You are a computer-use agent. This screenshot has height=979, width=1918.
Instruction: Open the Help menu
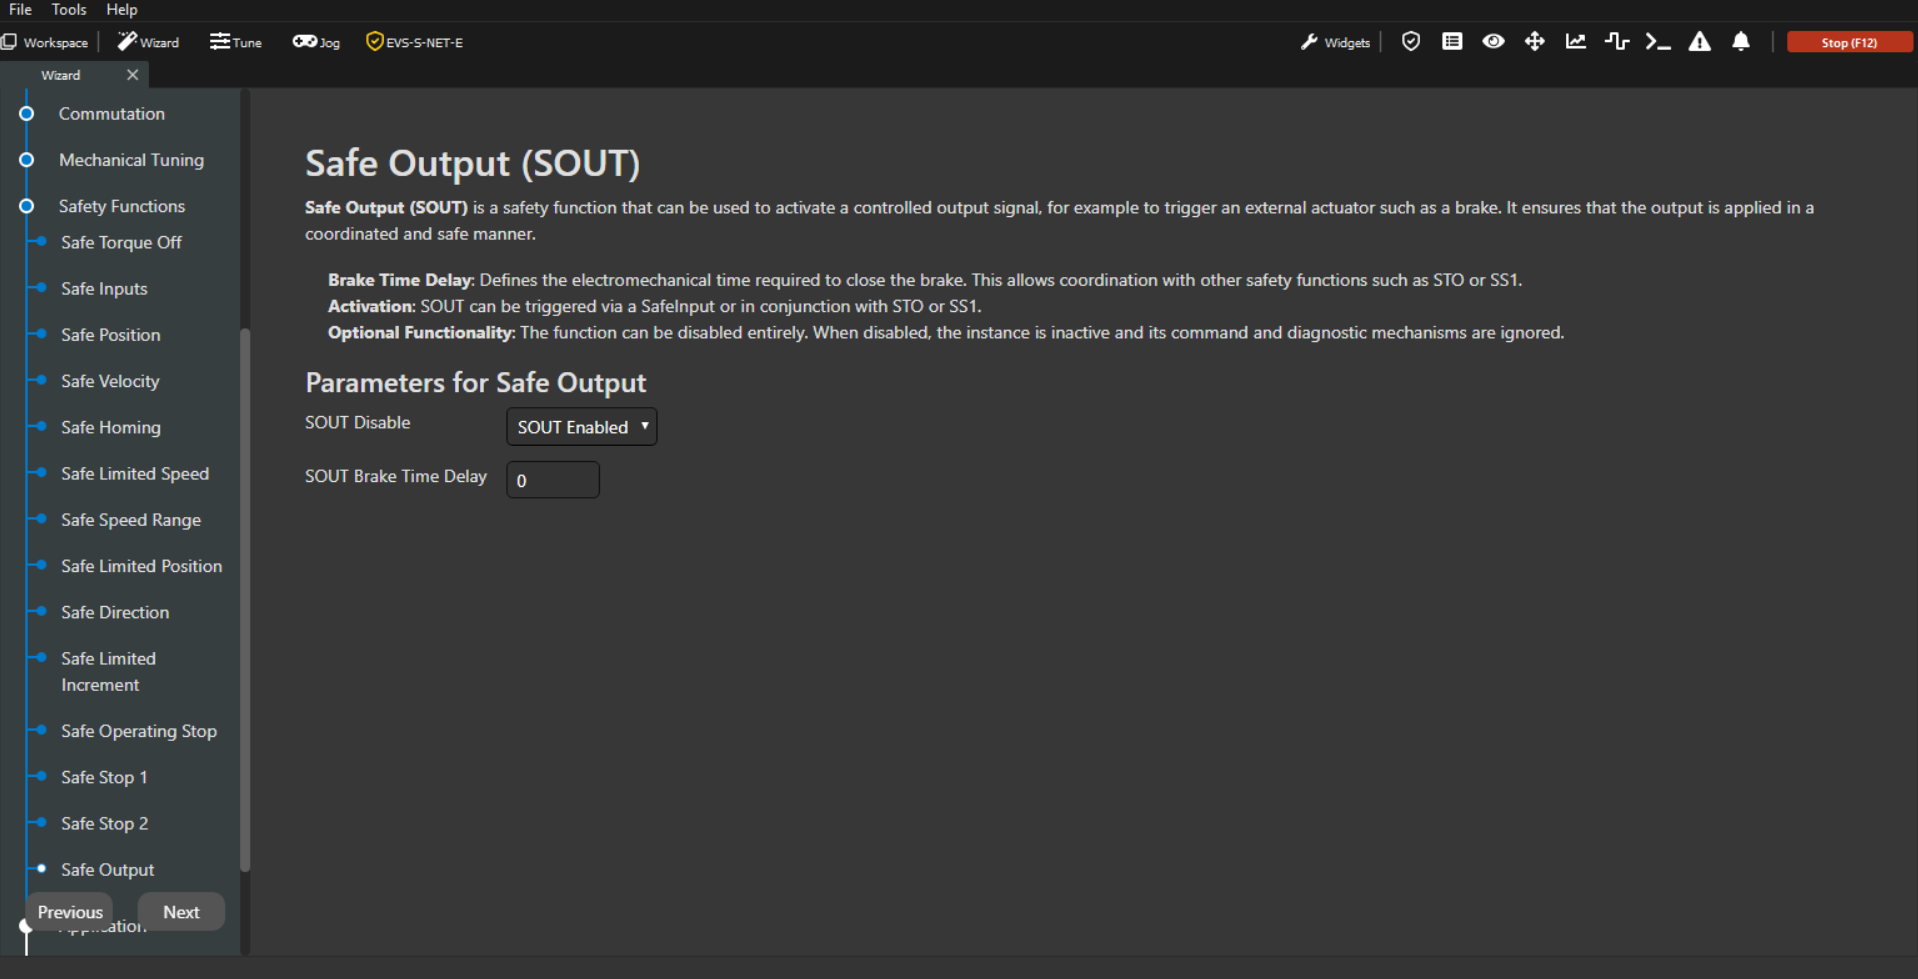click(121, 10)
